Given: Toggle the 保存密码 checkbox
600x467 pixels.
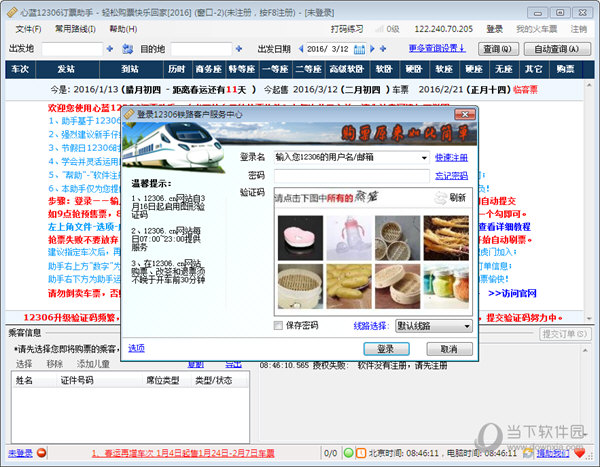Looking at the screenshot, I should [x=278, y=325].
